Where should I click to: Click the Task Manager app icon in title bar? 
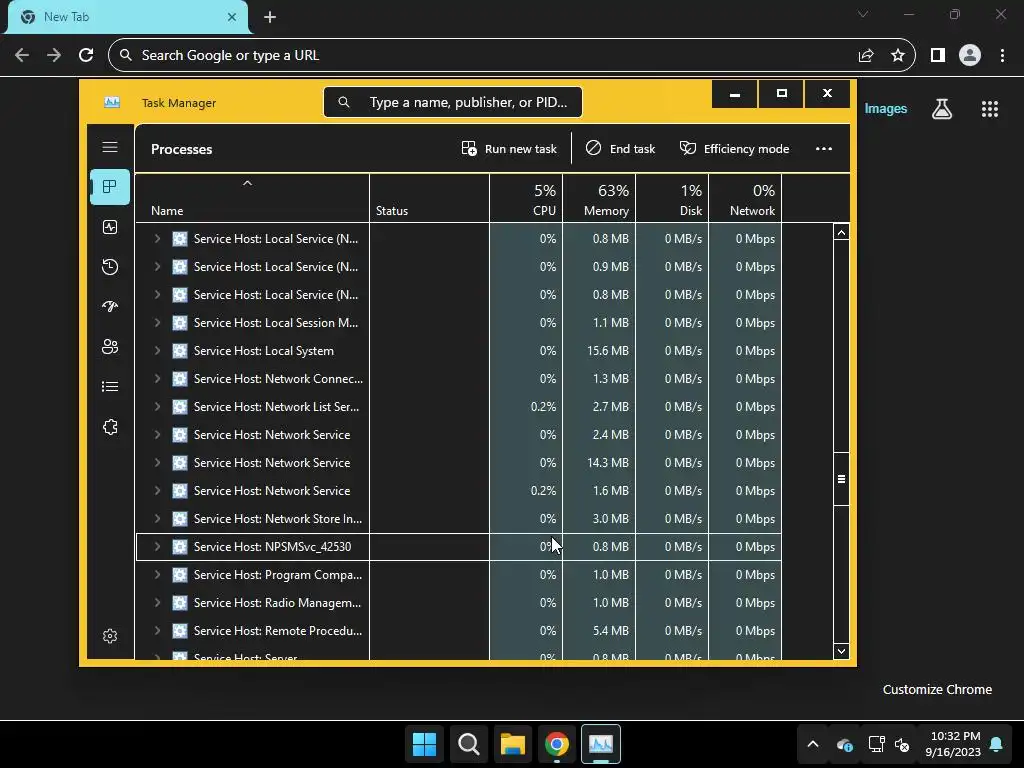[112, 103]
